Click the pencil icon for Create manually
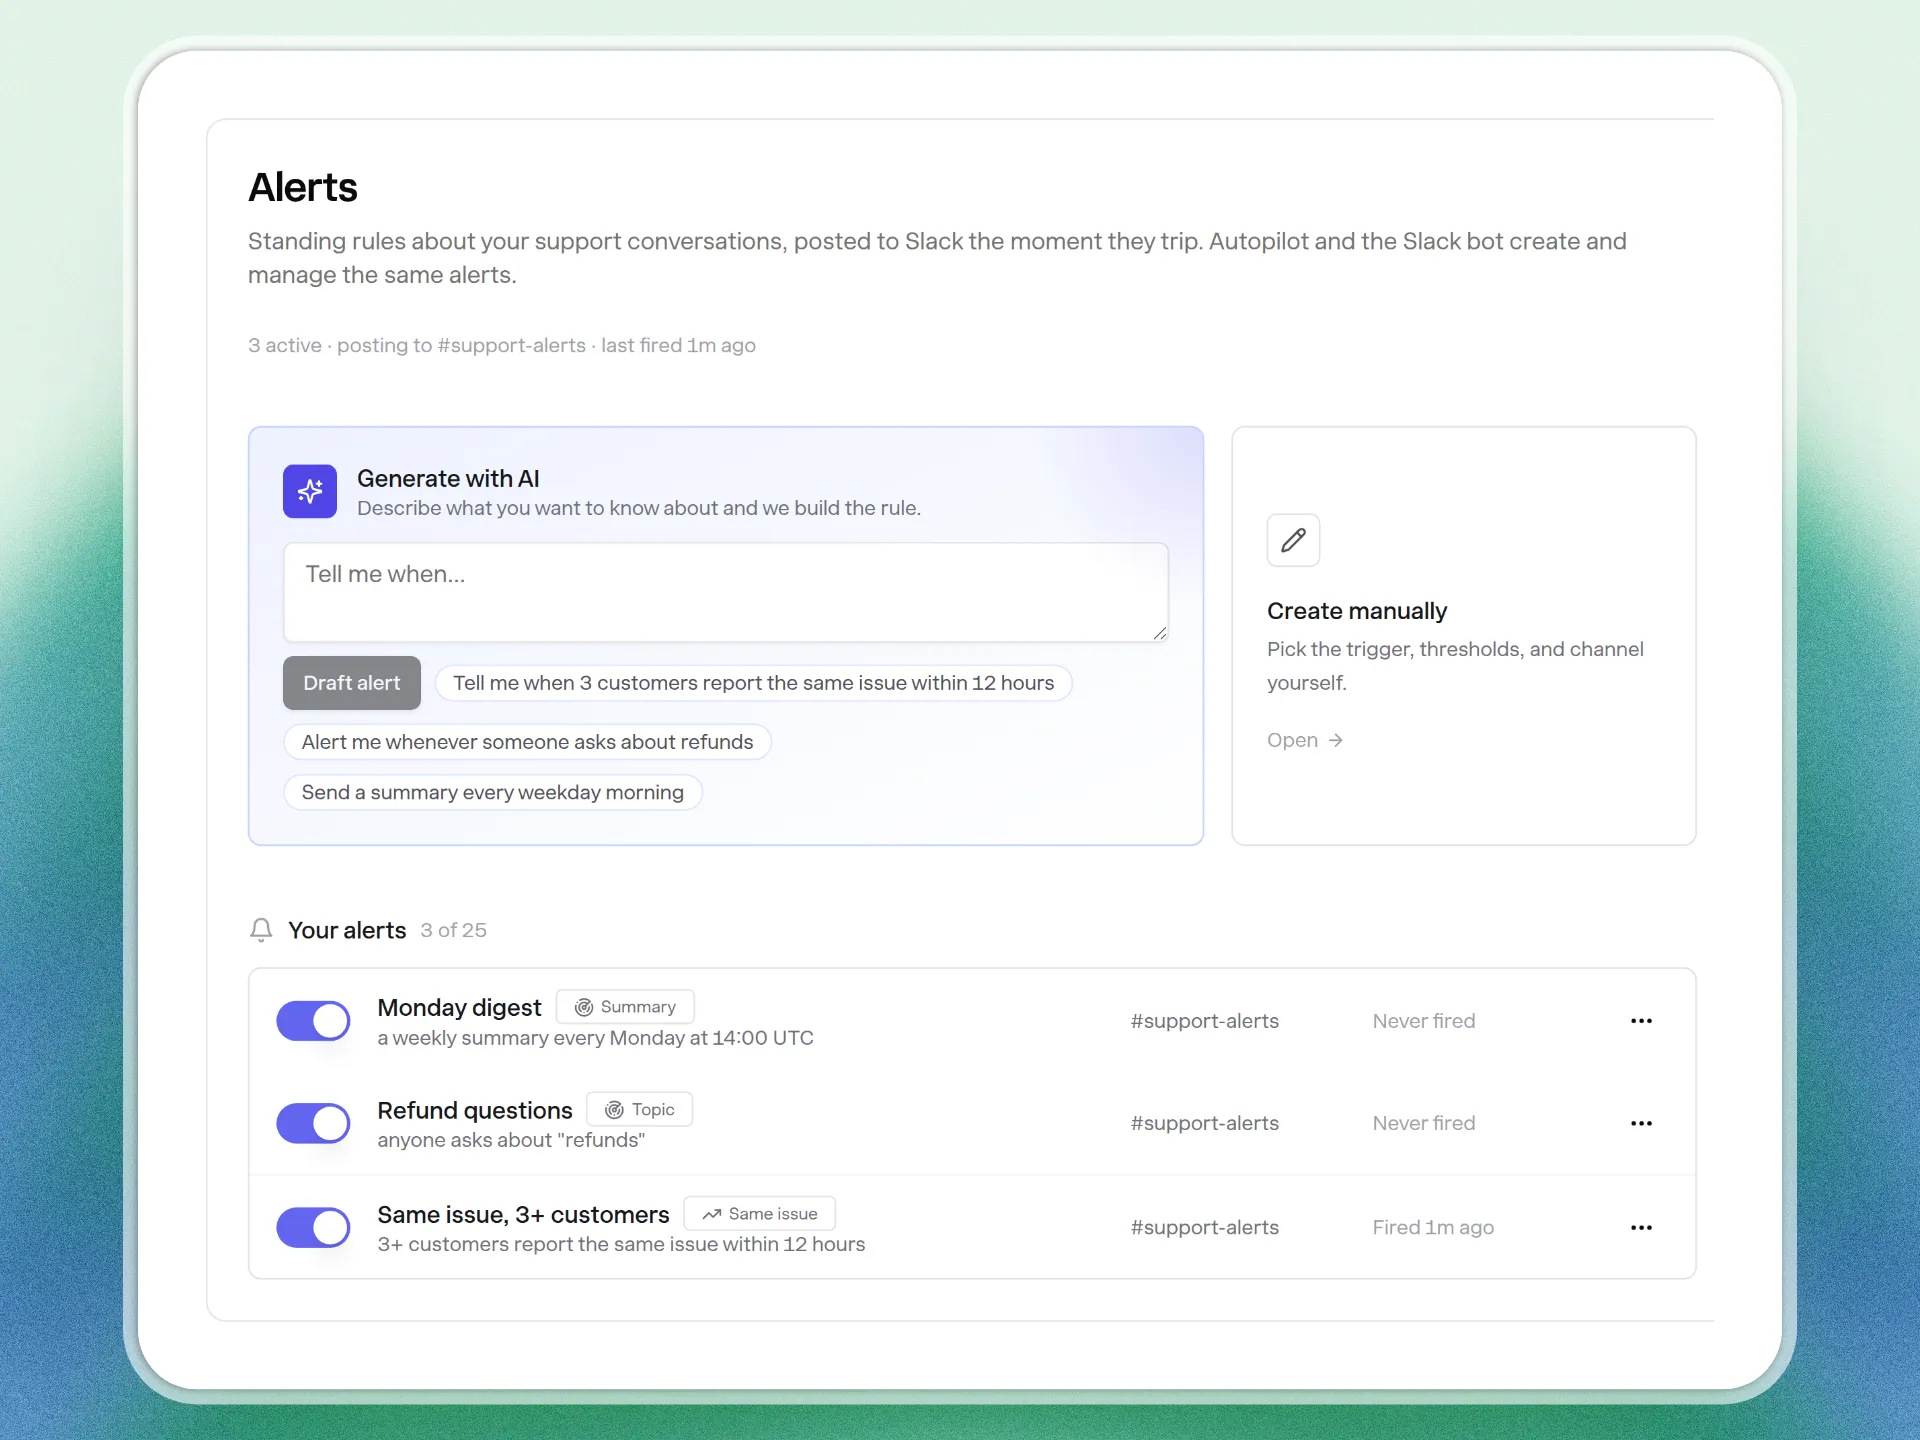The width and height of the screenshot is (1920, 1440). [1293, 540]
